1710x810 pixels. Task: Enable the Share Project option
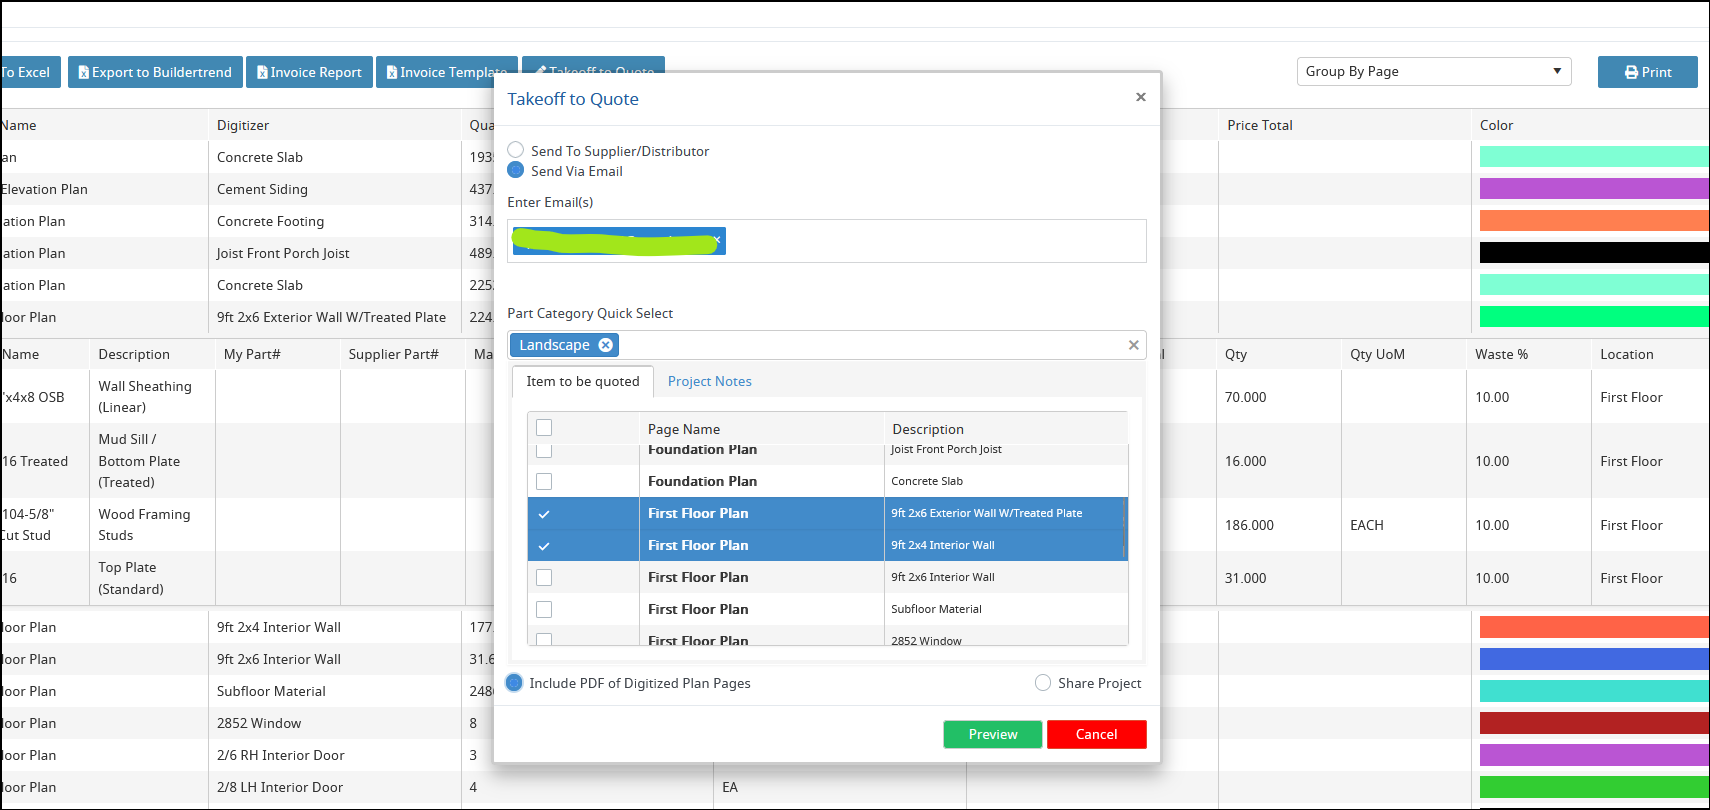point(1043,683)
